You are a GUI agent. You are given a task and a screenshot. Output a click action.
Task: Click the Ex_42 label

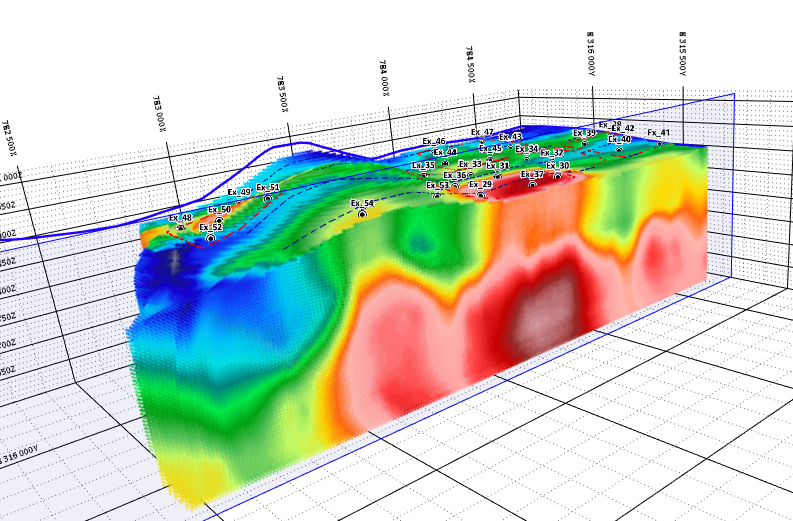pos(623,128)
